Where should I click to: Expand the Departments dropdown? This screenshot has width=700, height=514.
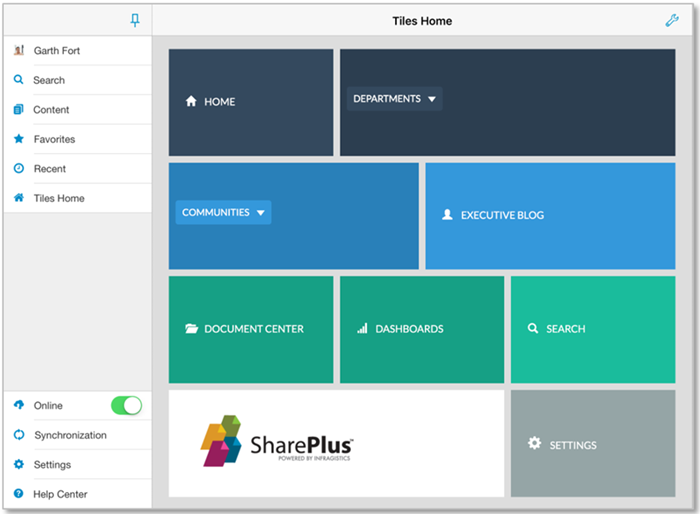coord(395,99)
